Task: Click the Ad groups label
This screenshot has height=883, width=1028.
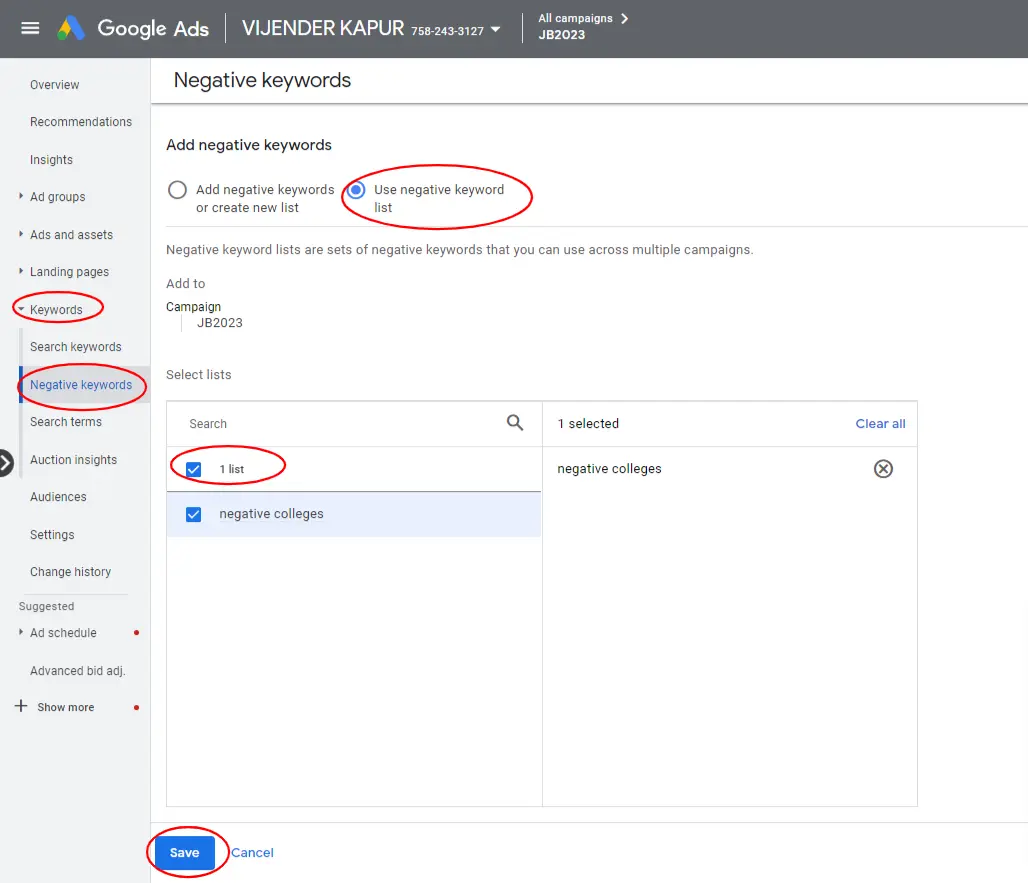Action: [58, 197]
